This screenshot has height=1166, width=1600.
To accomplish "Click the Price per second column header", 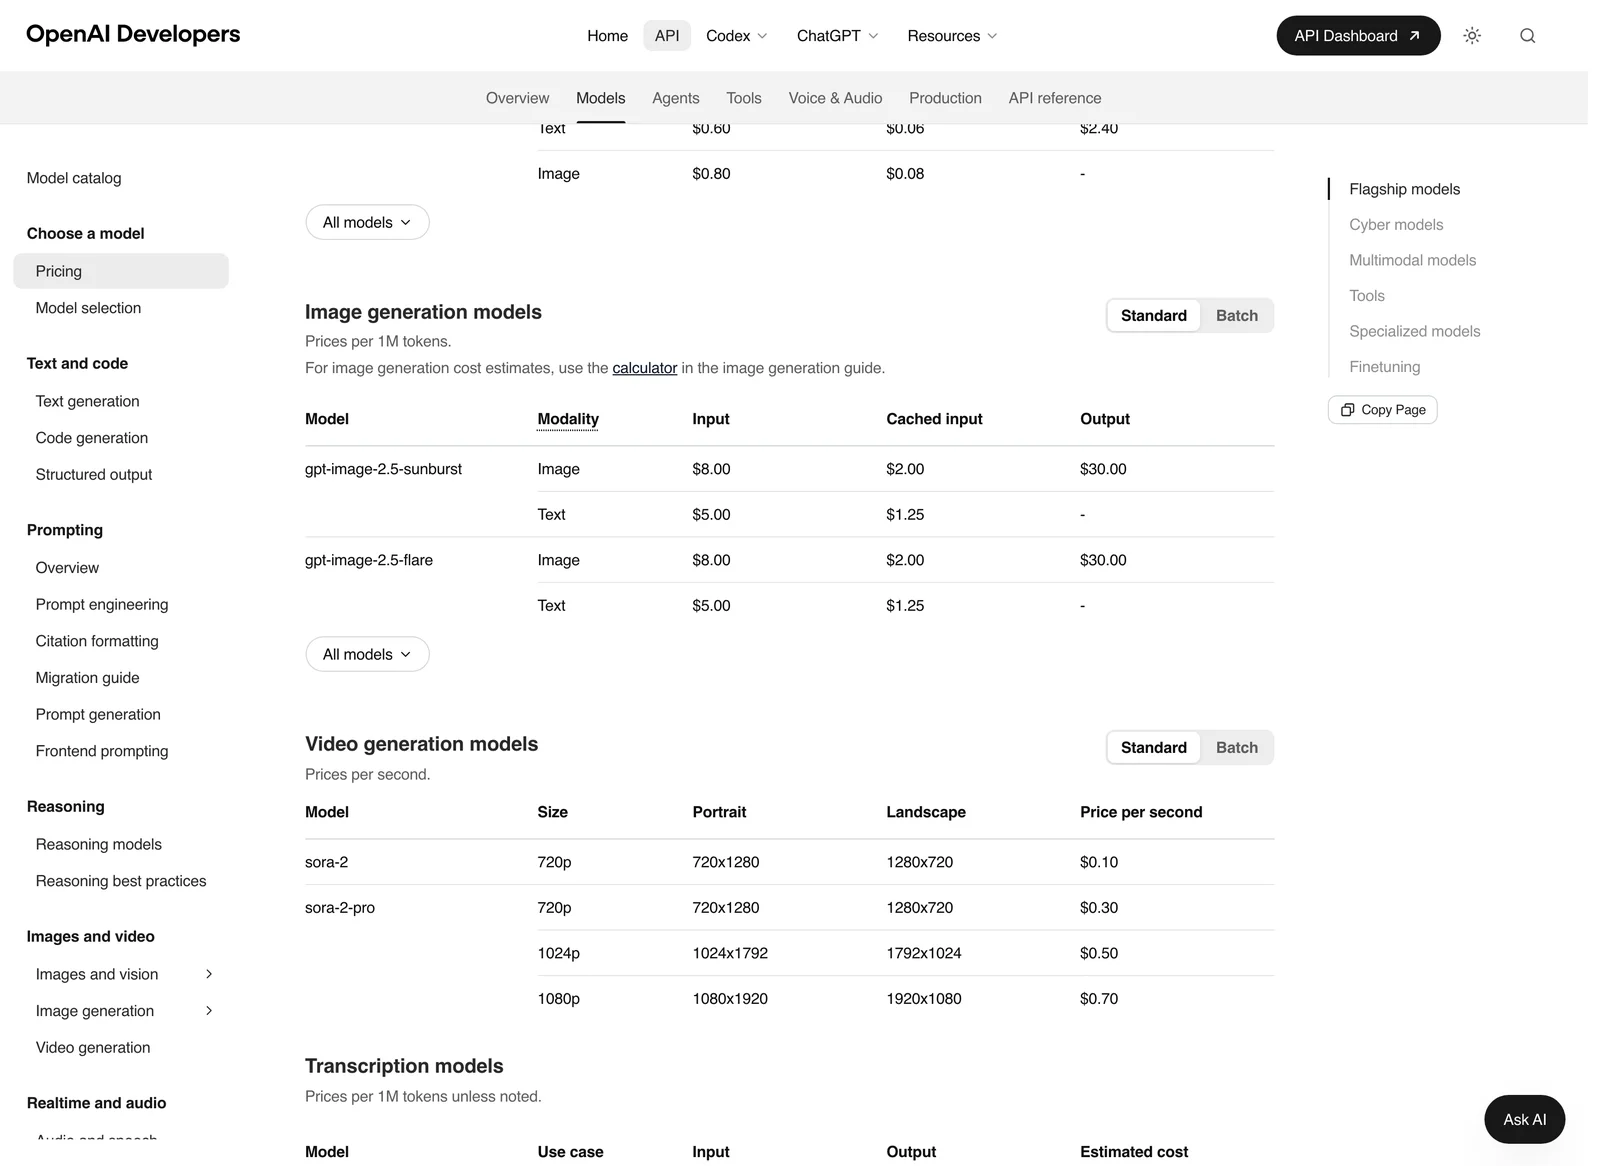I will tap(1141, 812).
